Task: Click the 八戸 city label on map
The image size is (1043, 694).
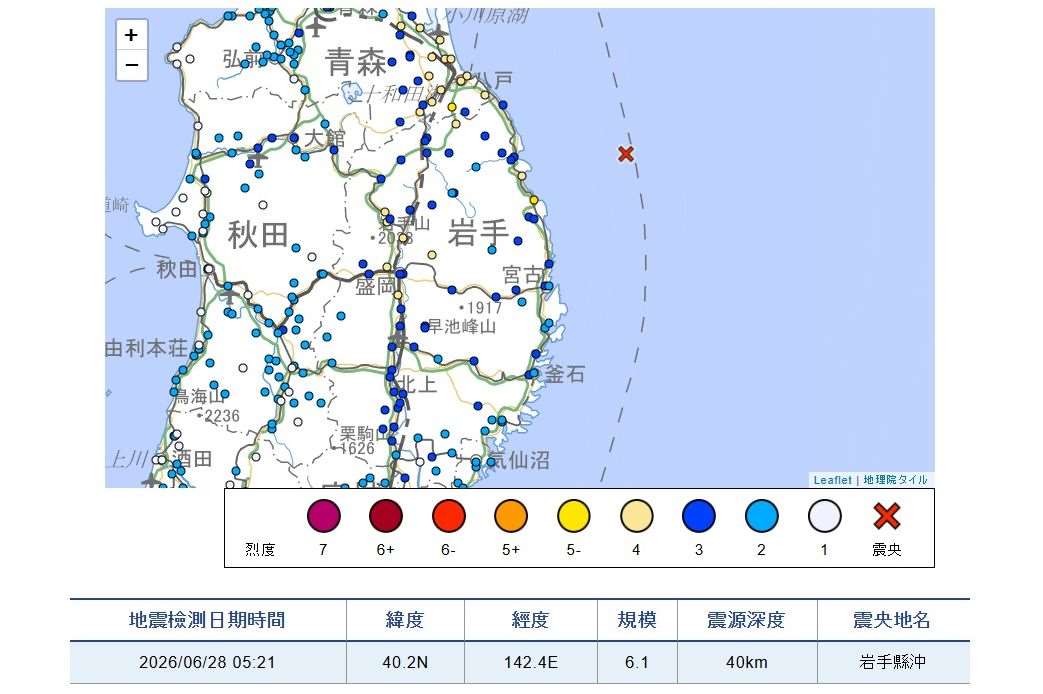Action: coord(495,81)
